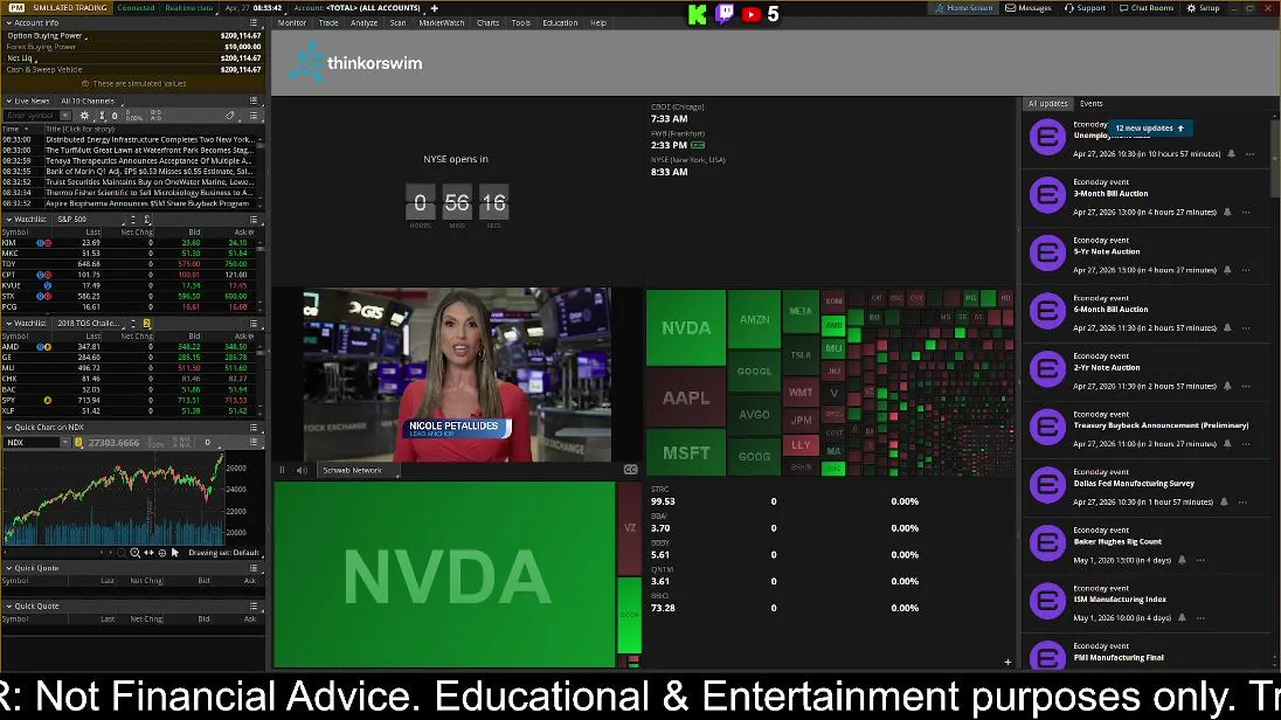Click the bell icon for 3-Month Bill Auction
This screenshot has width=1281, height=720.
[x=1227, y=212]
